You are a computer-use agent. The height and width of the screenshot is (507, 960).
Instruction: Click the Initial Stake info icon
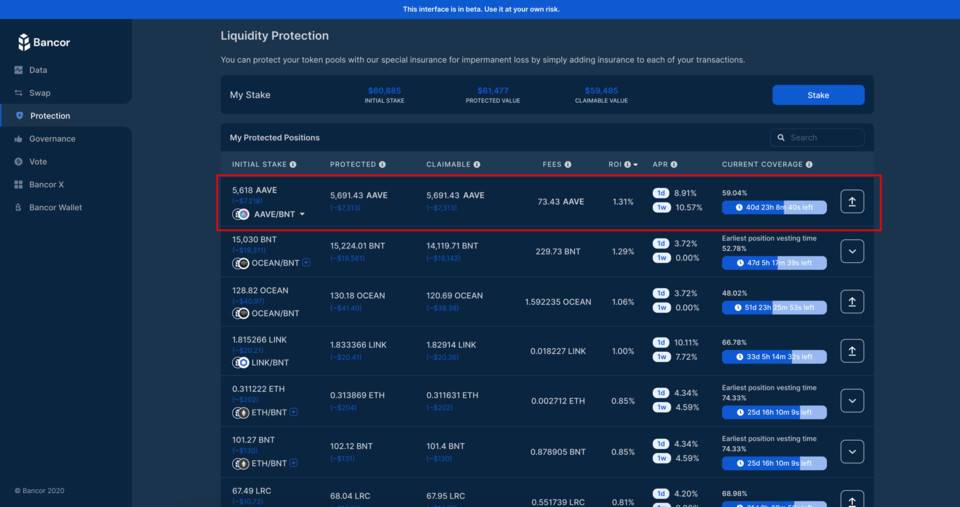click(x=293, y=165)
